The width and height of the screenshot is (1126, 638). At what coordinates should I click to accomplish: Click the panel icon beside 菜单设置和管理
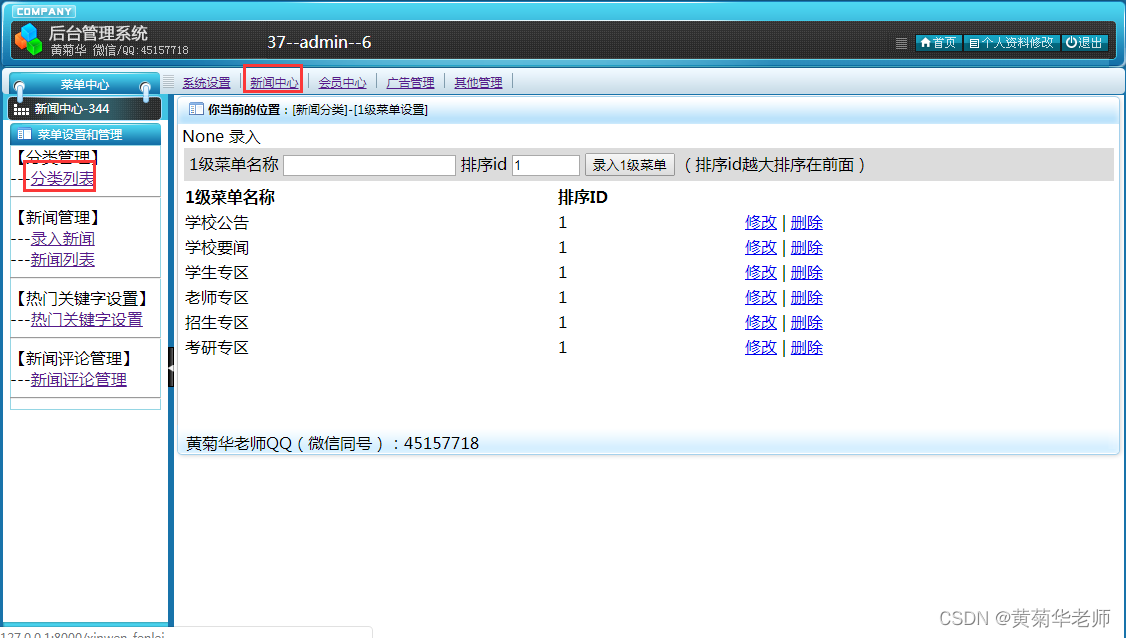pos(23,134)
